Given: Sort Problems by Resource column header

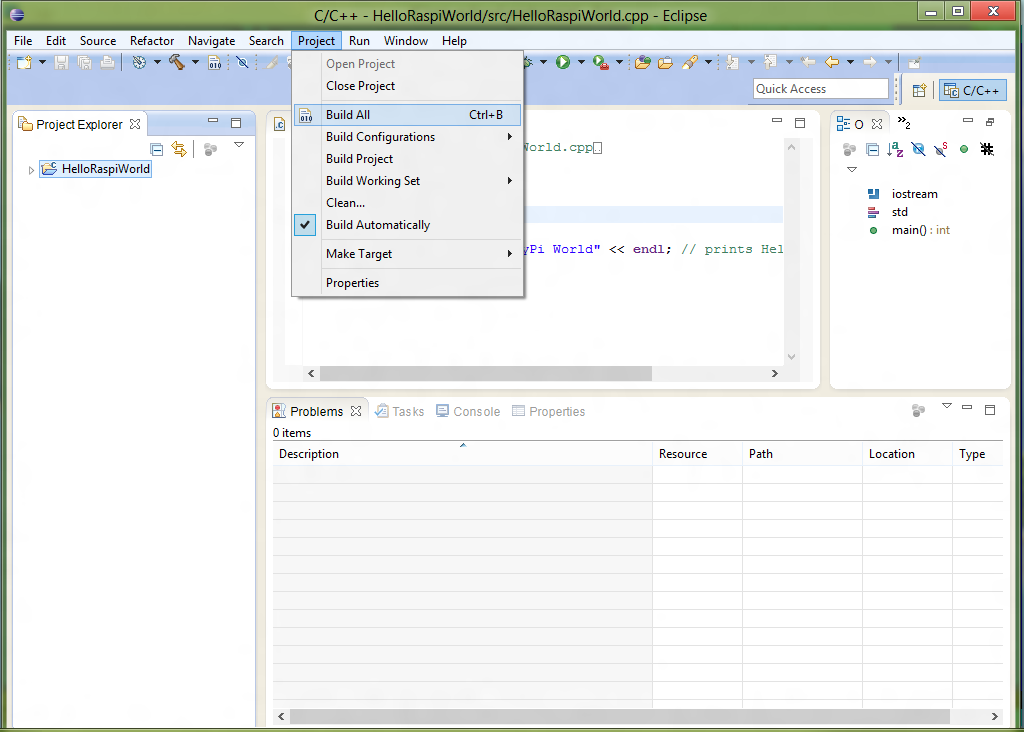Looking at the screenshot, I should click(x=697, y=454).
